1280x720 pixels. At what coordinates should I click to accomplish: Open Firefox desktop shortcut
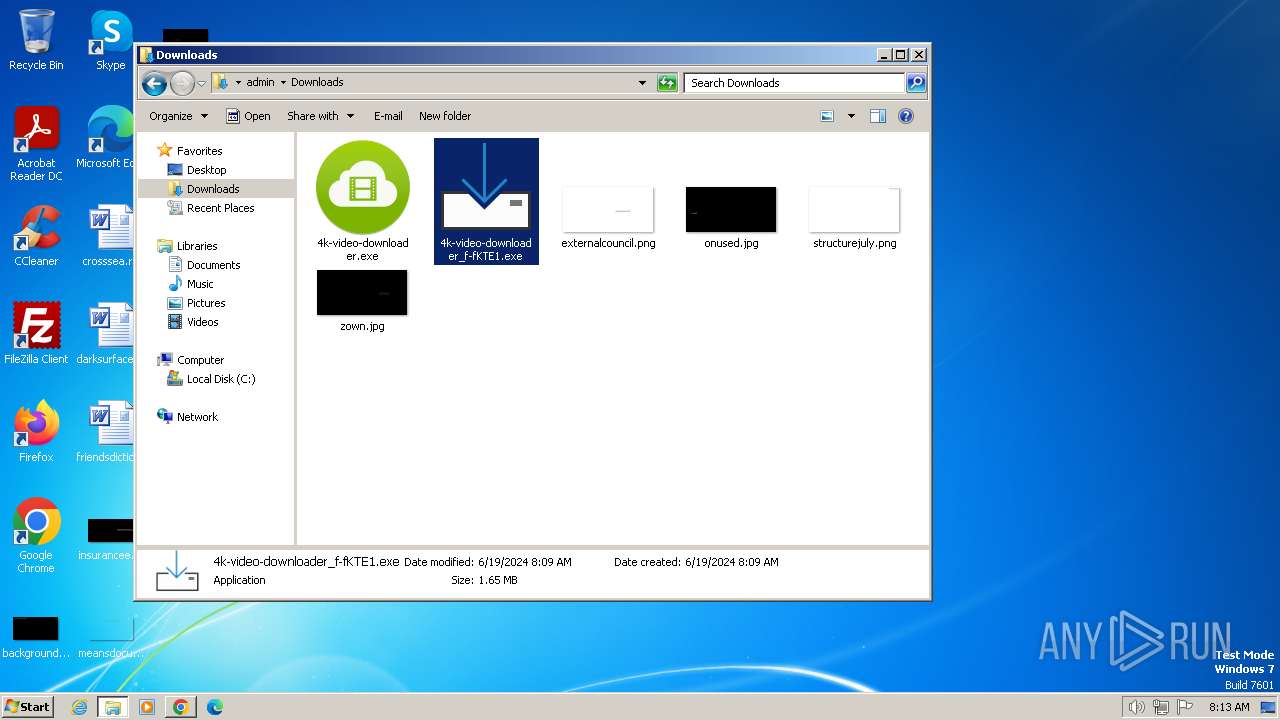[x=36, y=432]
